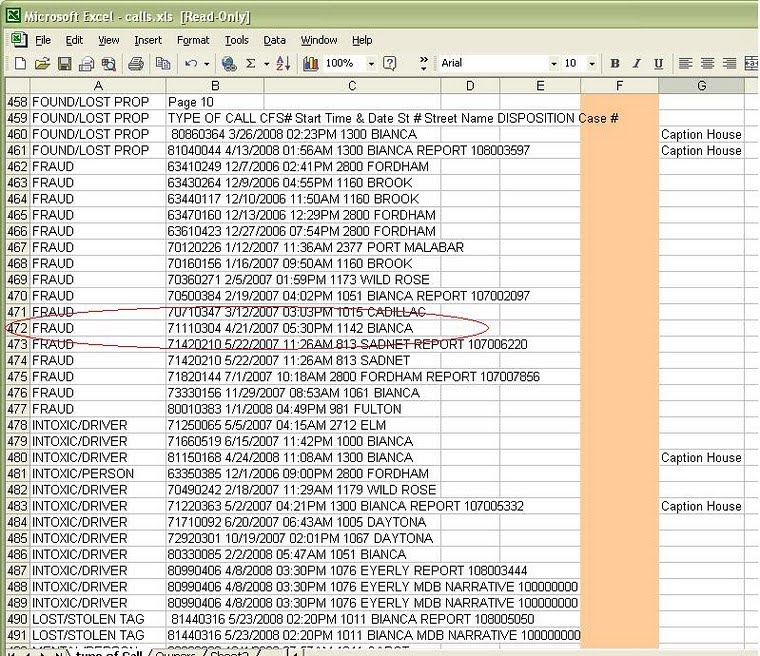This screenshot has height=656, width=760.
Task: Select row 491 header
Action: coord(17,635)
